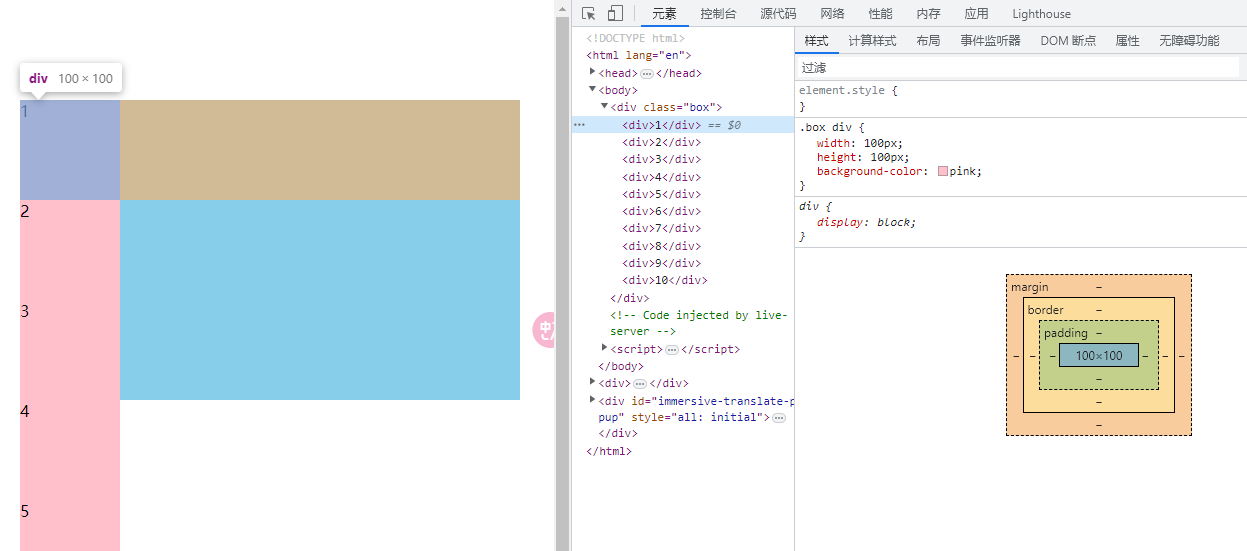
Task: Click the ellipsis badge inside the head tag
Action: 647,73
